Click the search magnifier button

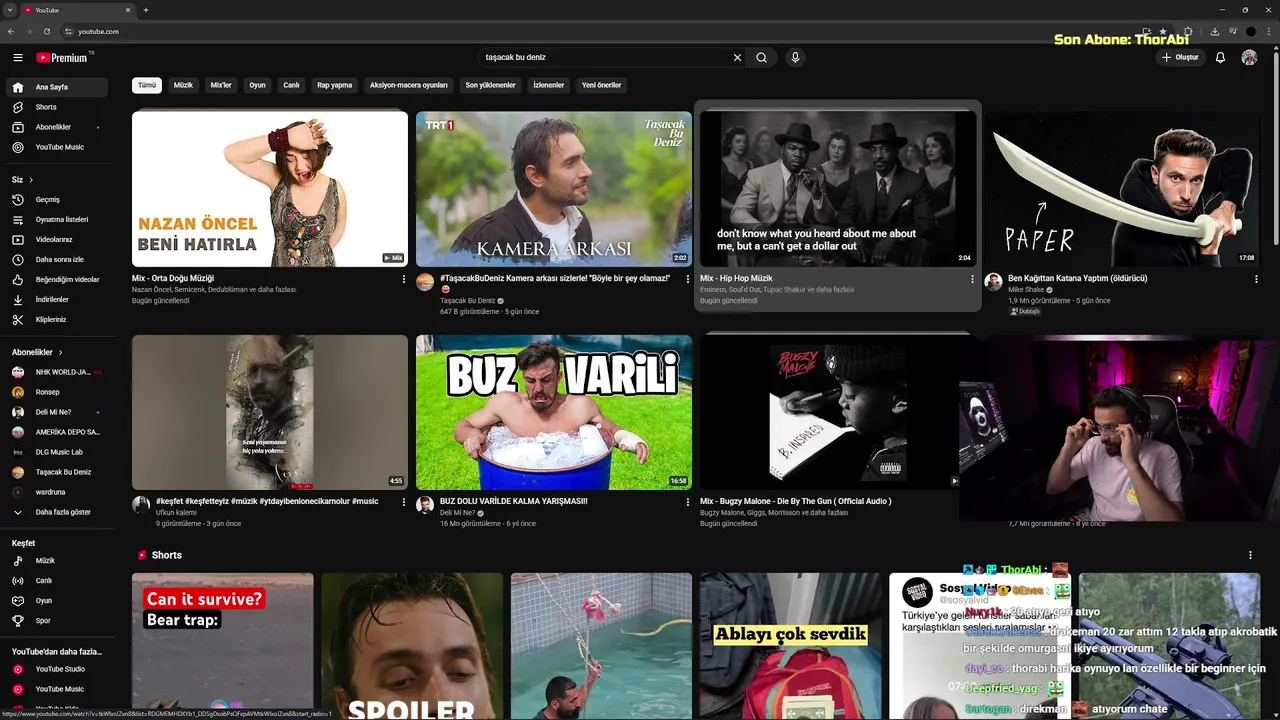761,58
